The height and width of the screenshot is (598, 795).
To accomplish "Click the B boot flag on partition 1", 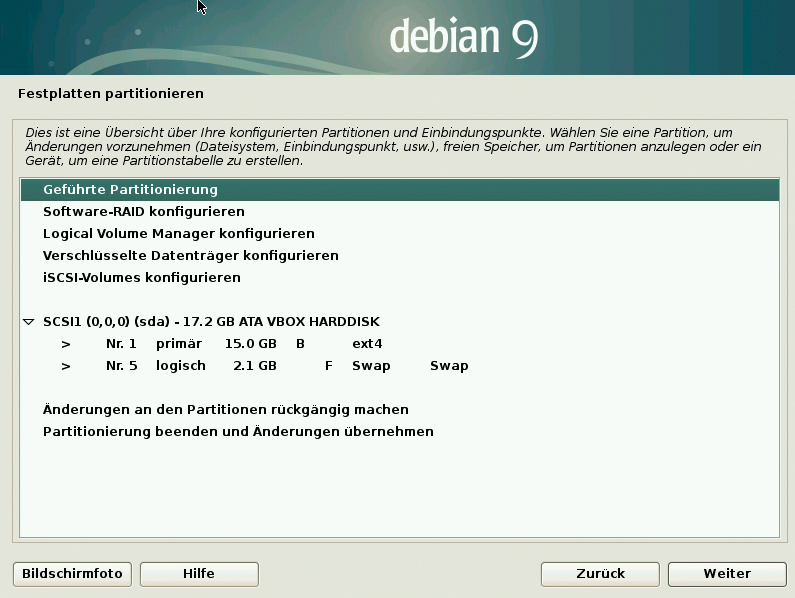I will coord(300,344).
